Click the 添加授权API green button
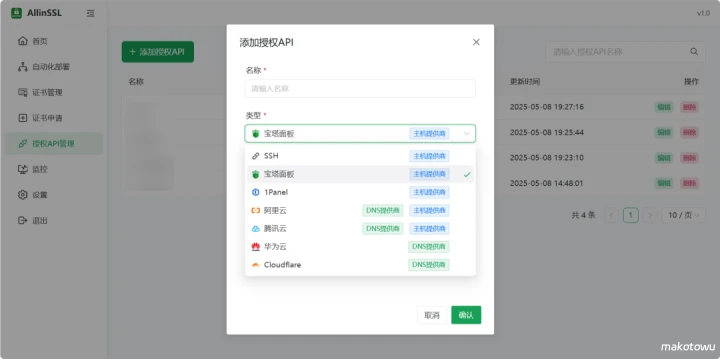The width and height of the screenshot is (720, 360). tap(158, 52)
